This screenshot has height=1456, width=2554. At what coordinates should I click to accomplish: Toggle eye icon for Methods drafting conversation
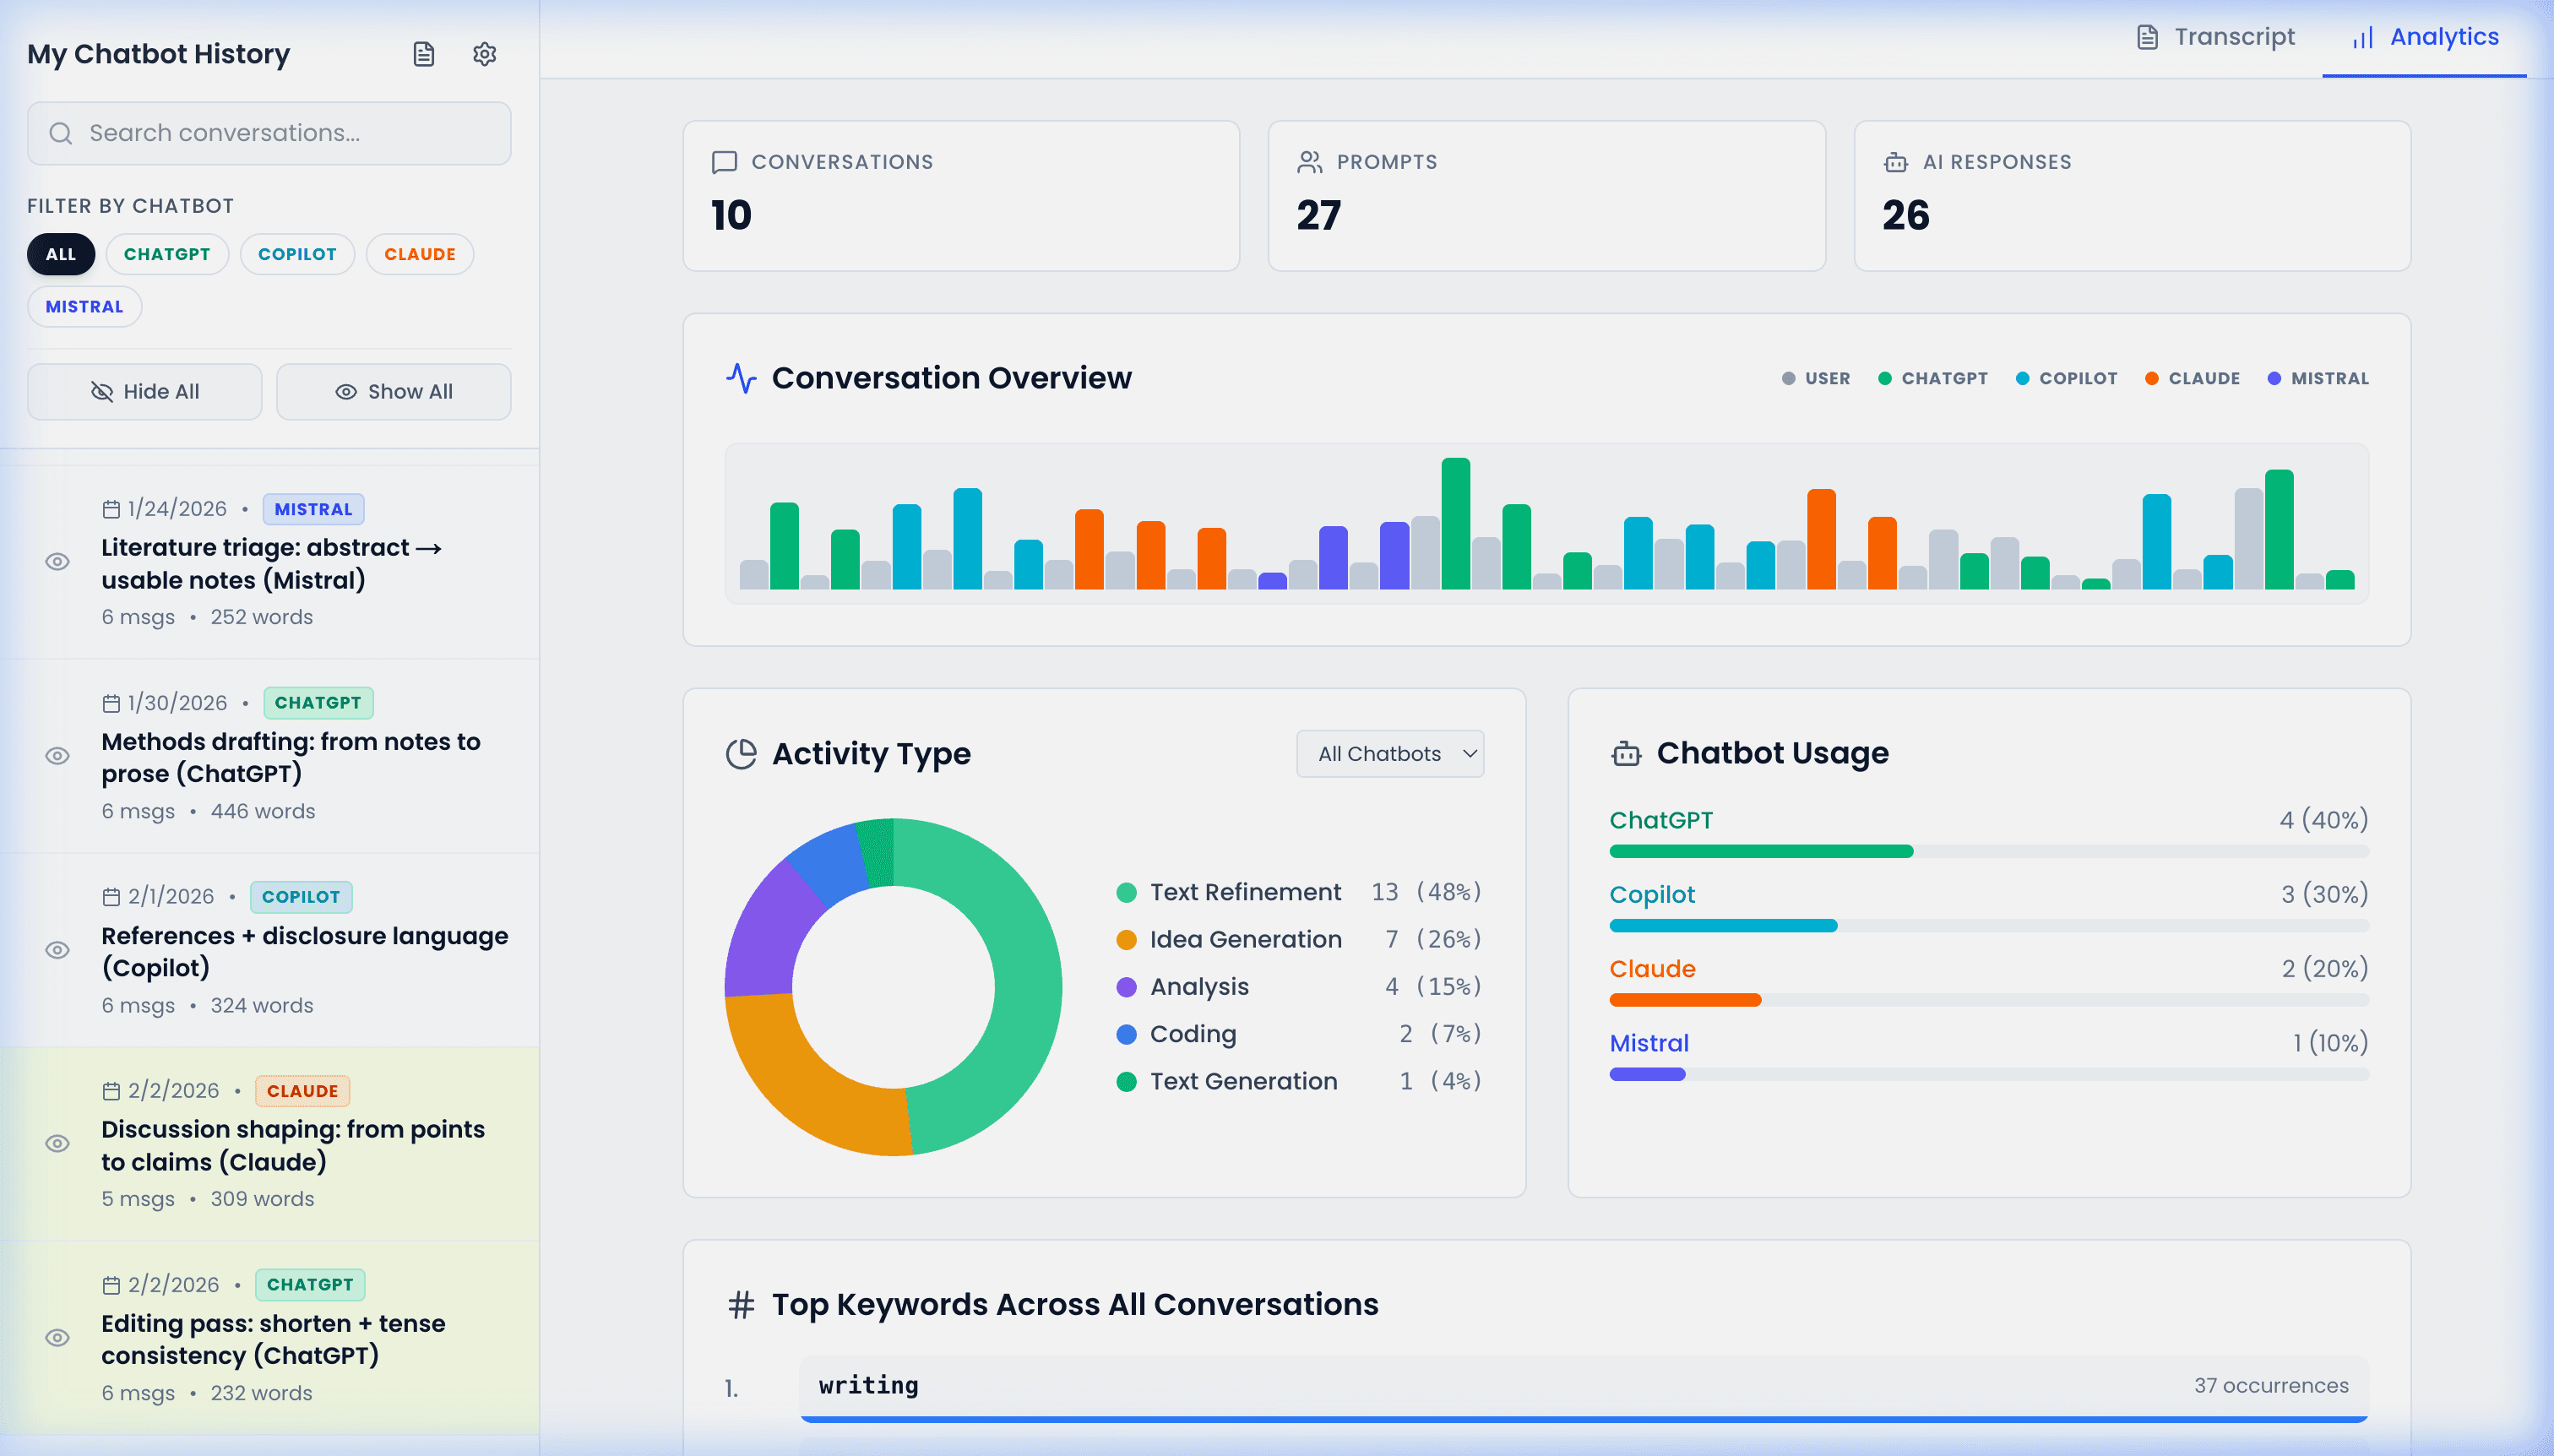(58, 756)
